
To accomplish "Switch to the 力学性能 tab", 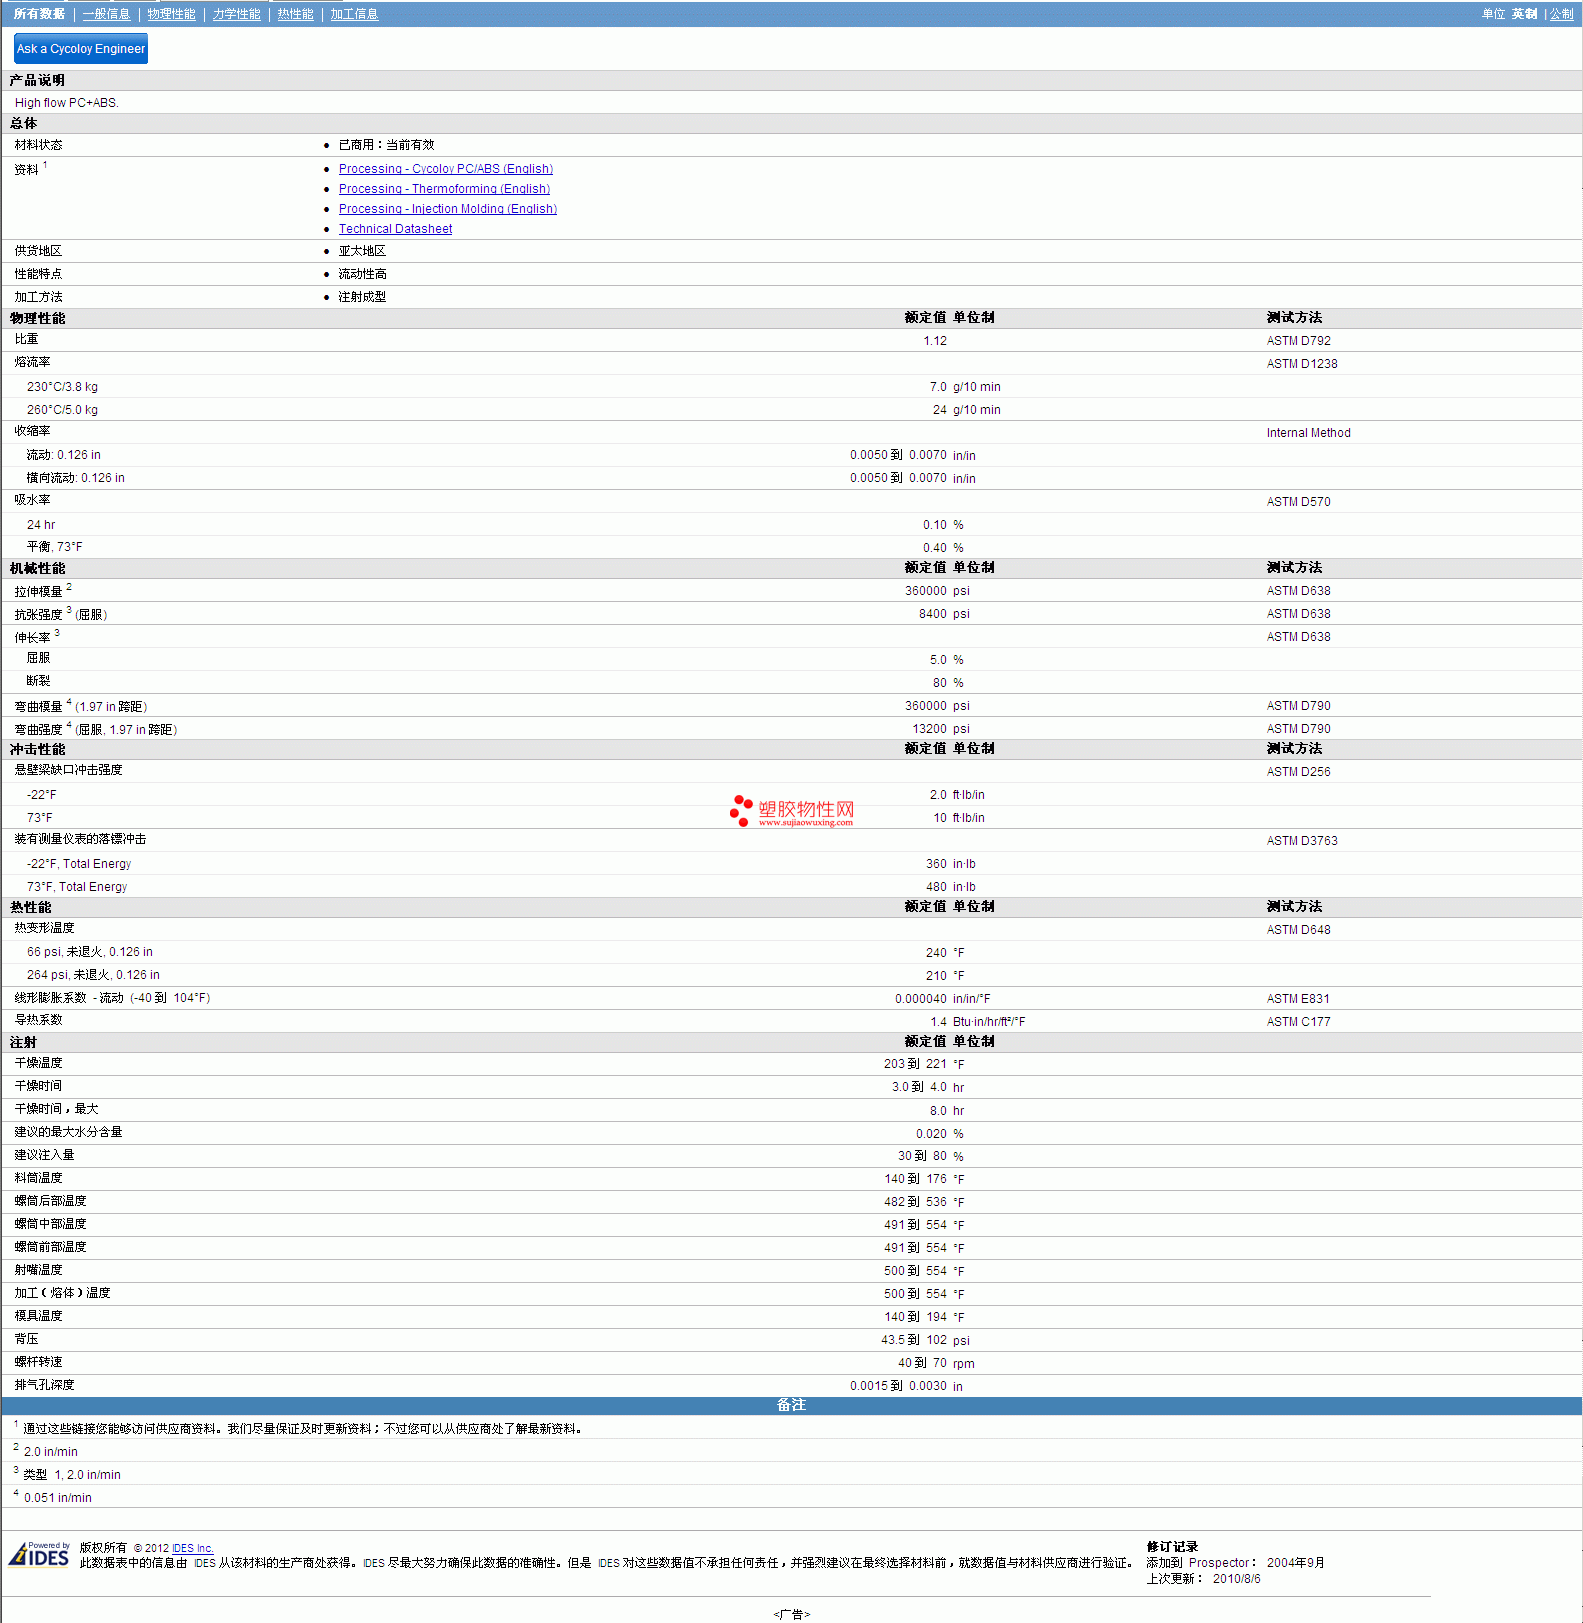I will (x=236, y=14).
